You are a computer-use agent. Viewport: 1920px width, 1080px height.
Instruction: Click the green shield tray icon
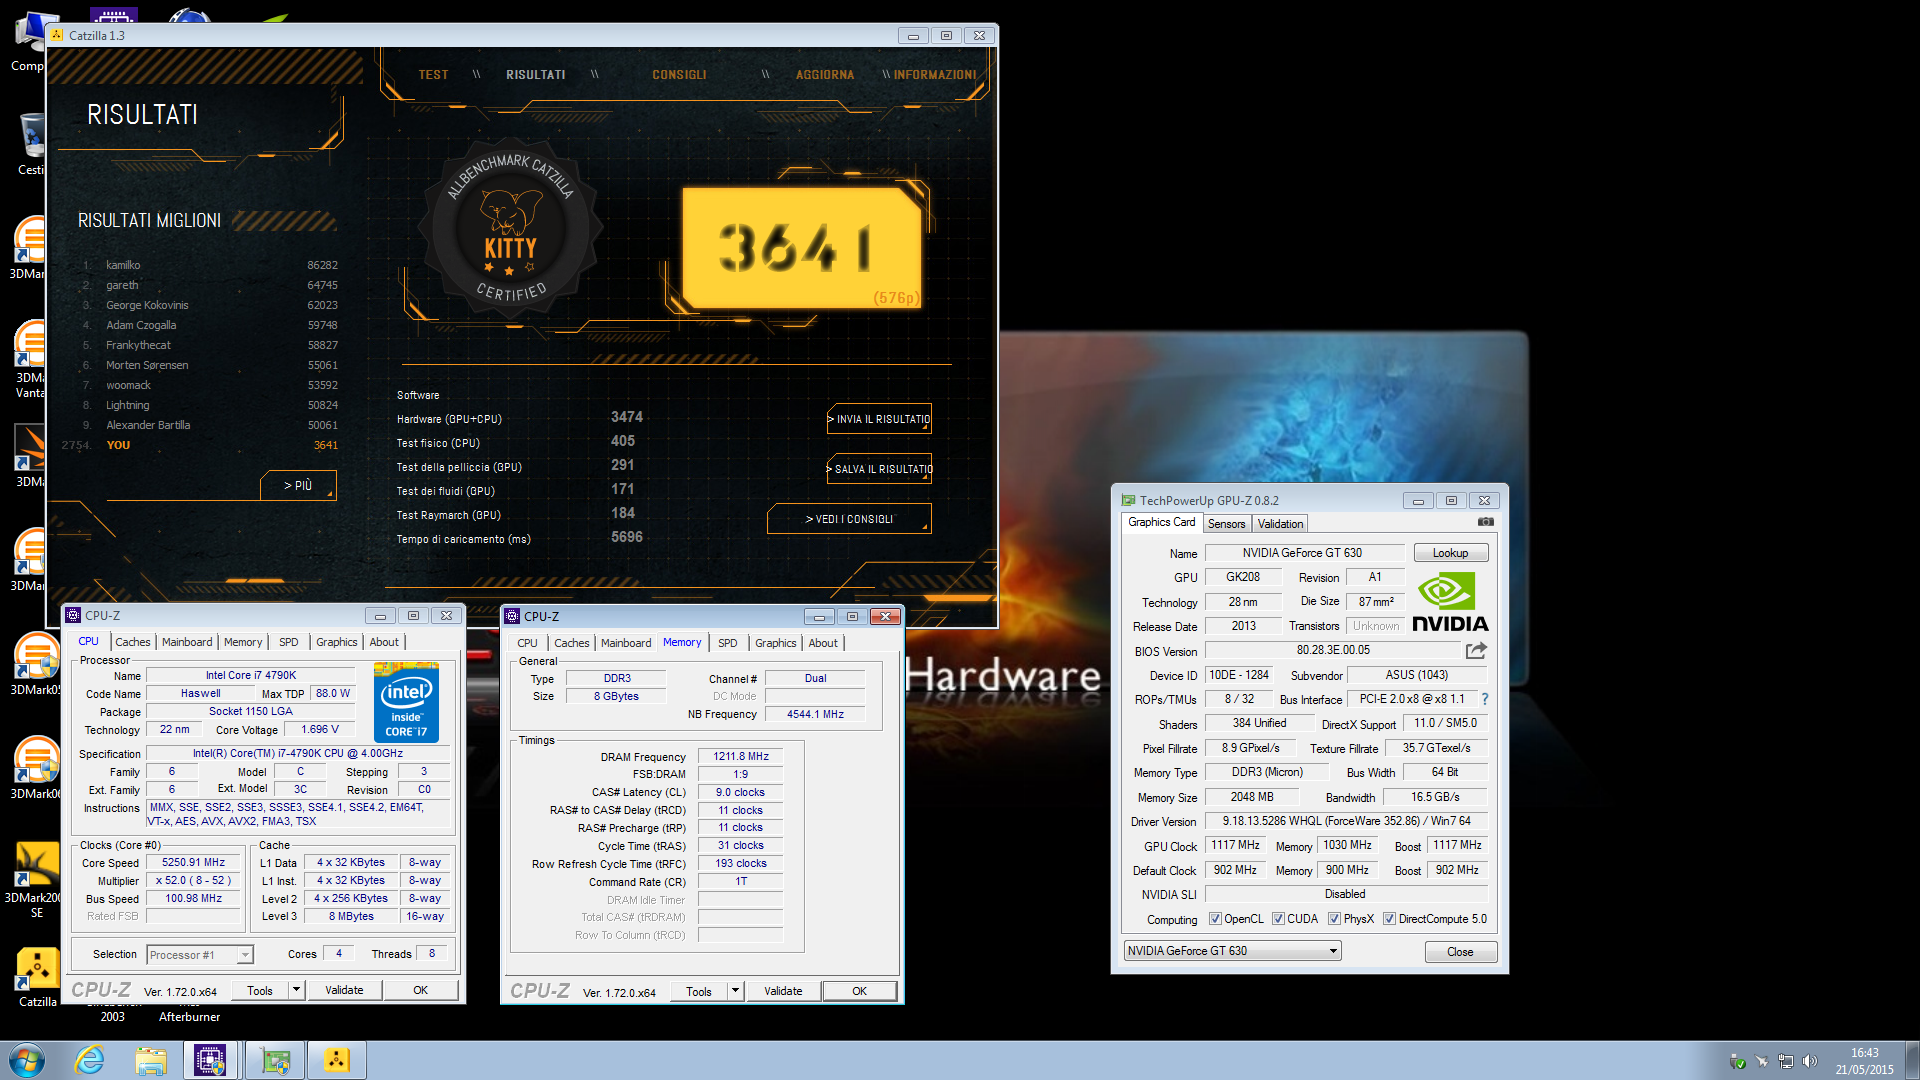[1738, 1061]
